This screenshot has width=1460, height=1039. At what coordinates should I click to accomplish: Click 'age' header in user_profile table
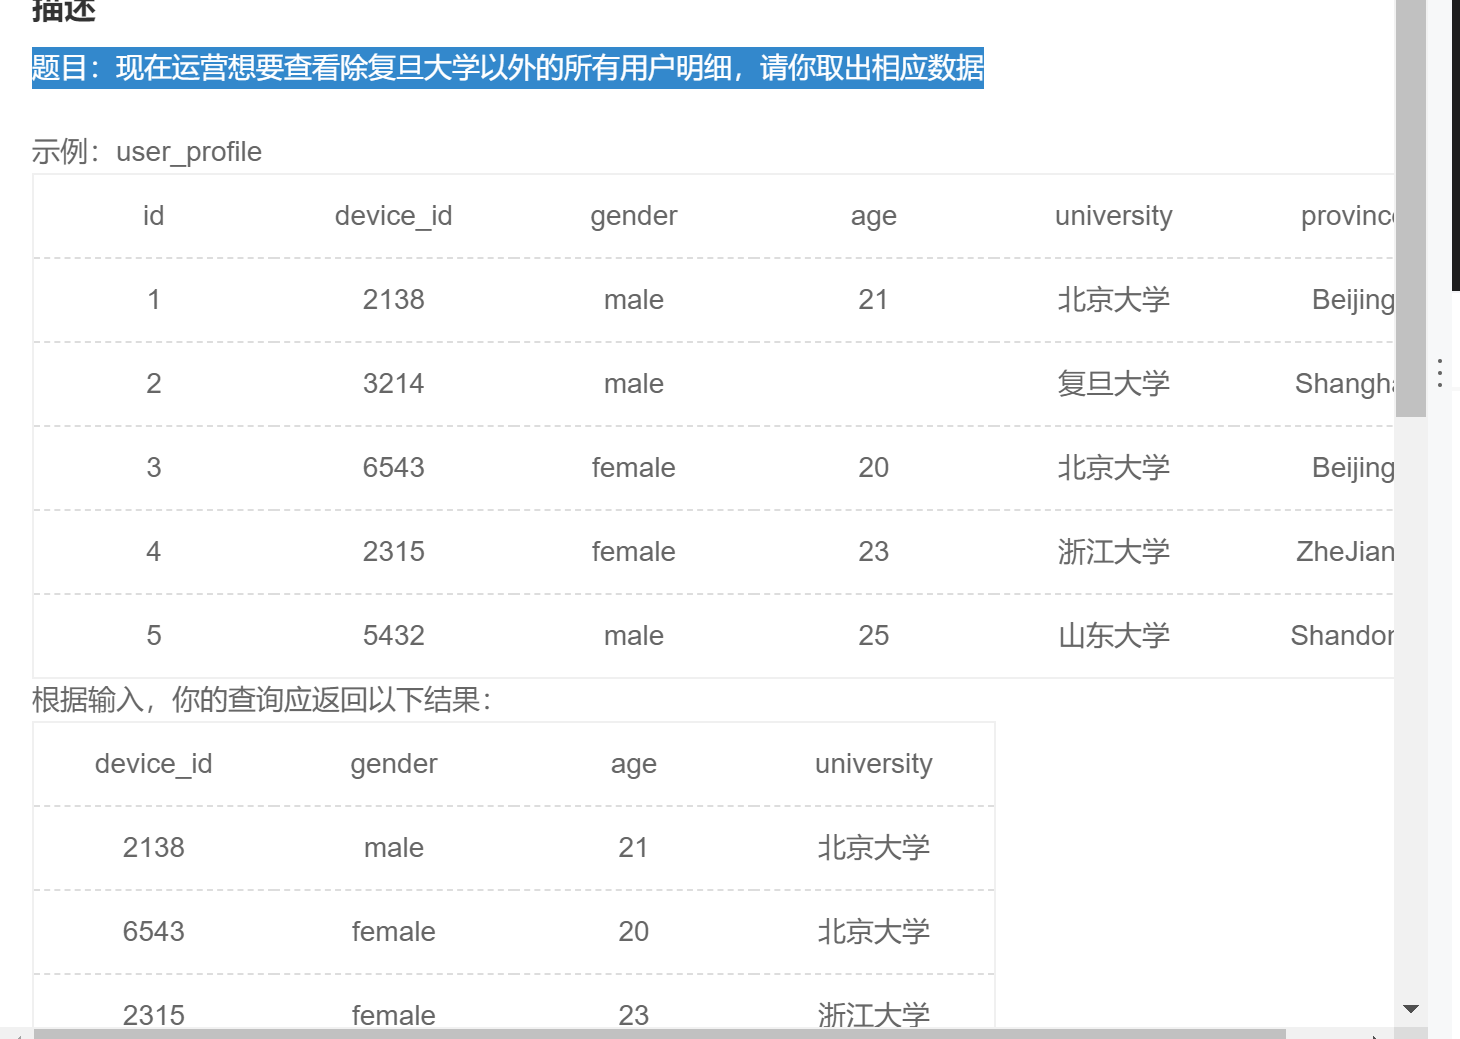click(873, 216)
